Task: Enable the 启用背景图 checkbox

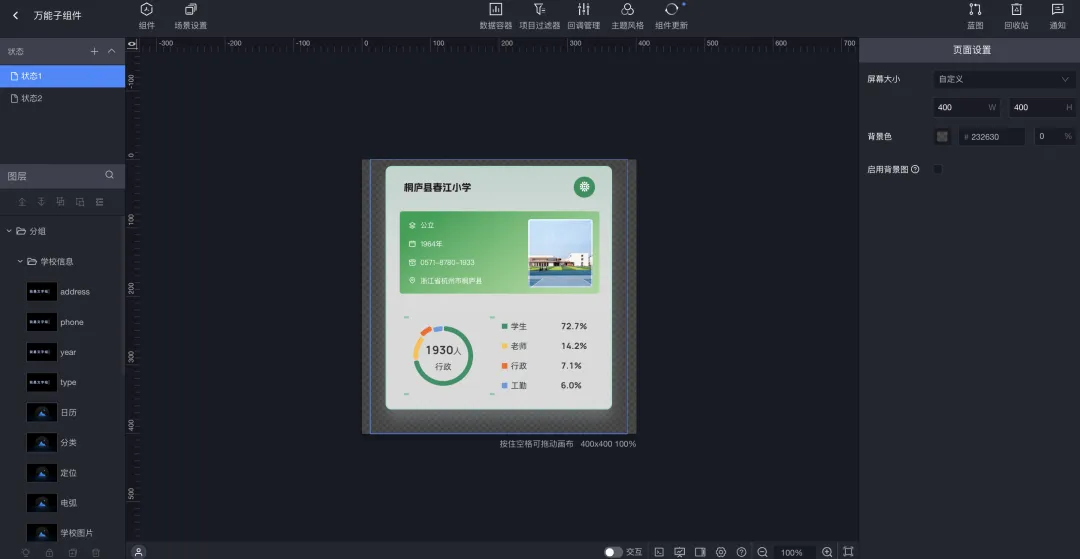Action: tap(937, 169)
